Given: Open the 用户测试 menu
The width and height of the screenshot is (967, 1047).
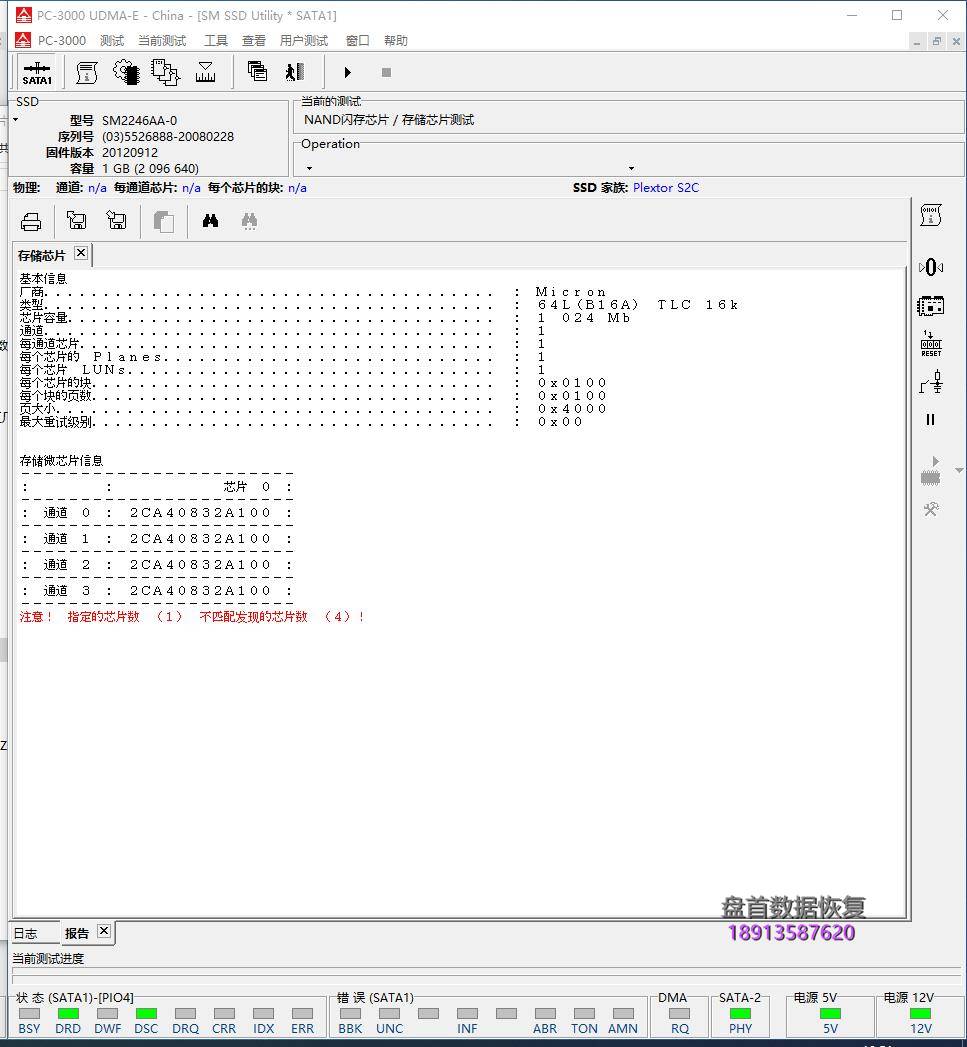Looking at the screenshot, I should (304, 41).
